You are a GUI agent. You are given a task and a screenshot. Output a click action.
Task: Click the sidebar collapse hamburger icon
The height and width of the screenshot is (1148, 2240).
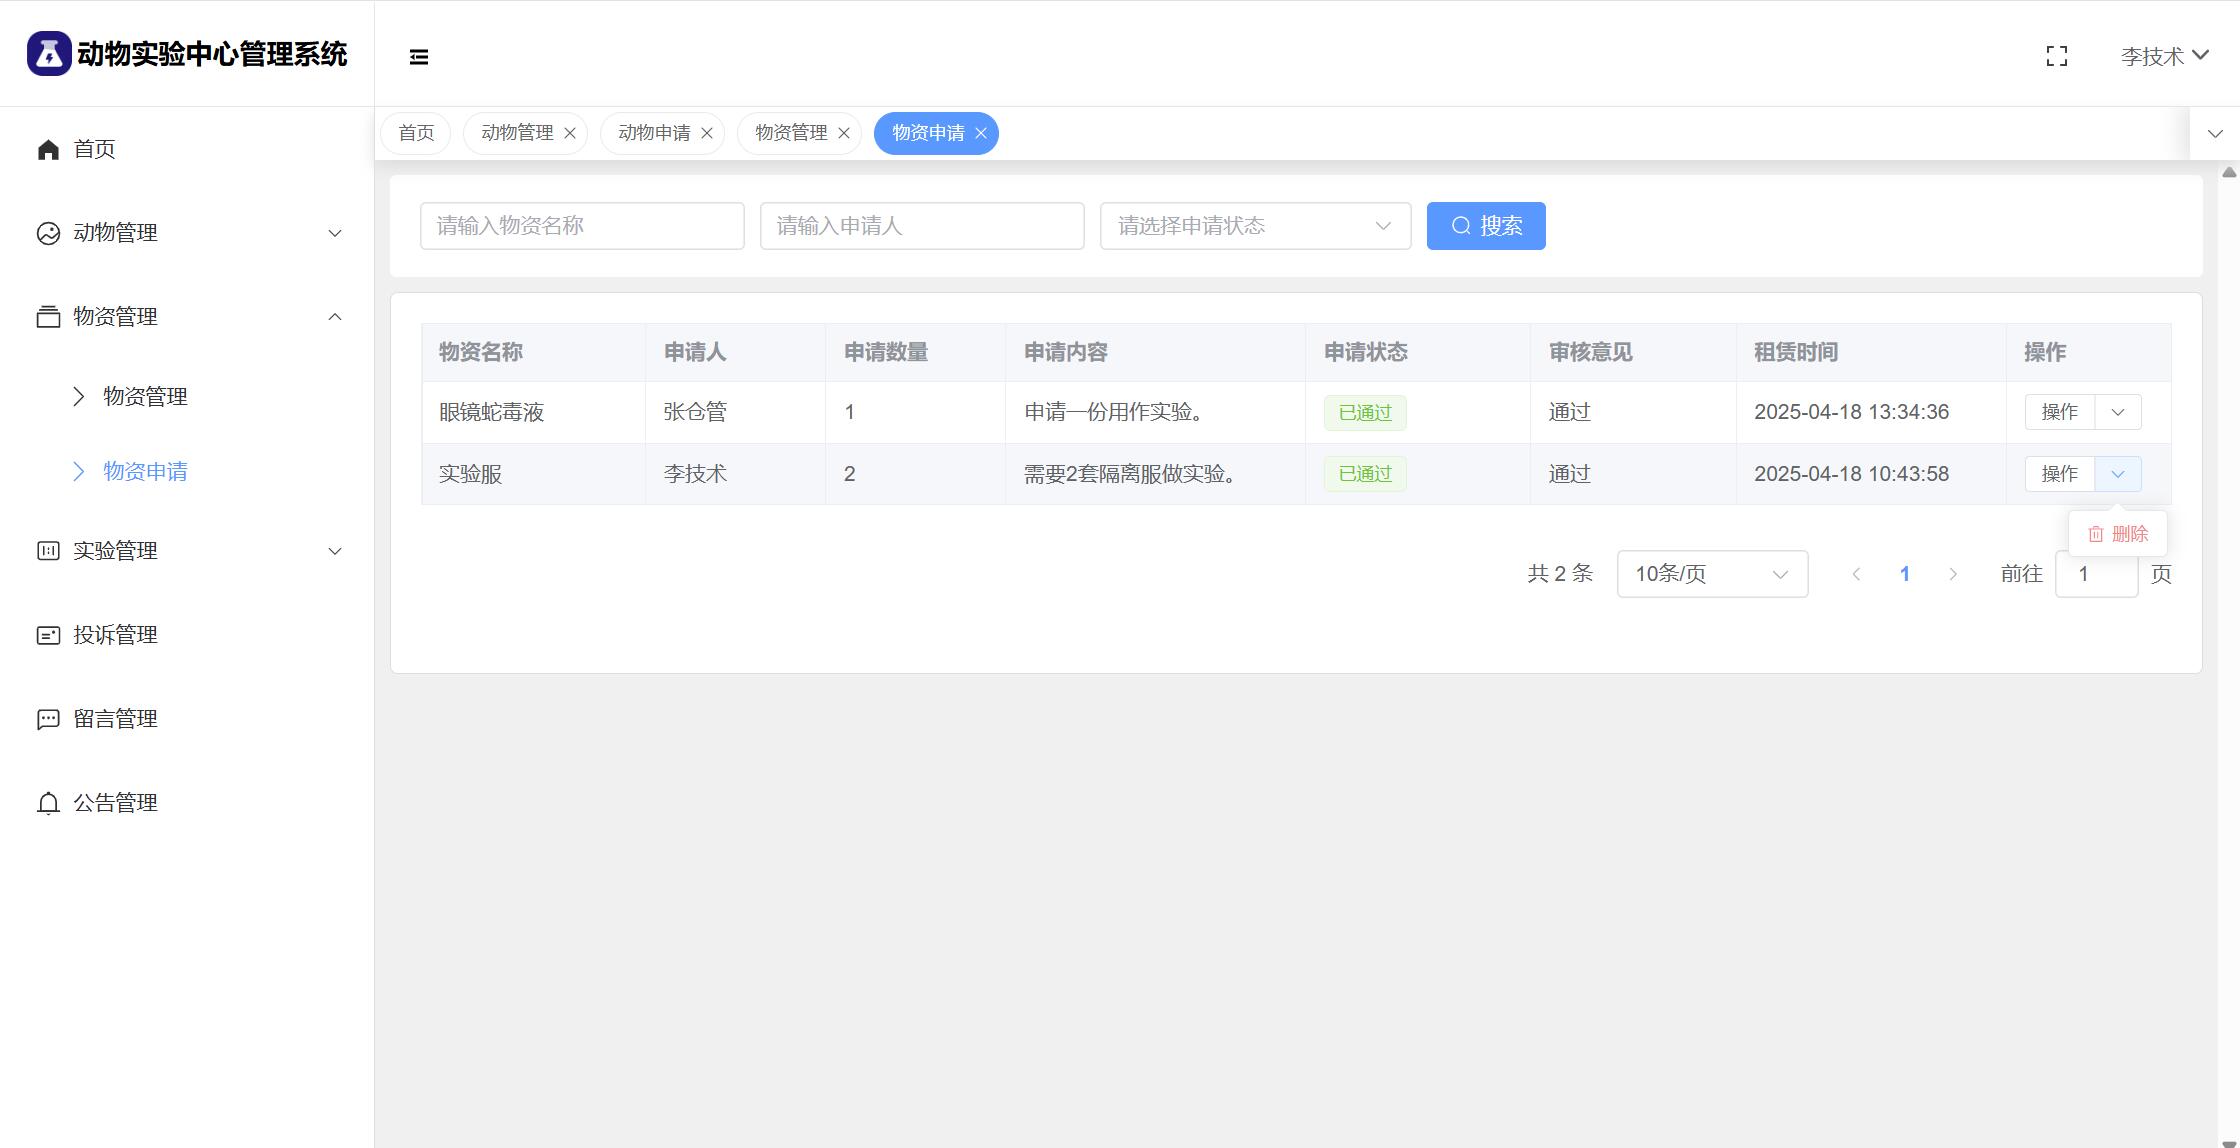[419, 57]
